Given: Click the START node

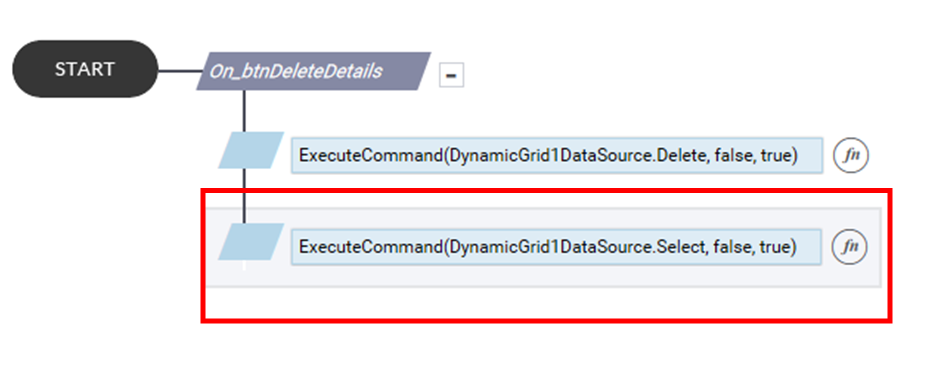Looking at the screenshot, I should tap(85, 69).
